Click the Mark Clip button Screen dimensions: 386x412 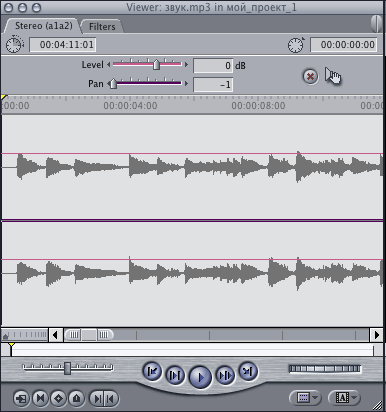(x=40, y=398)
